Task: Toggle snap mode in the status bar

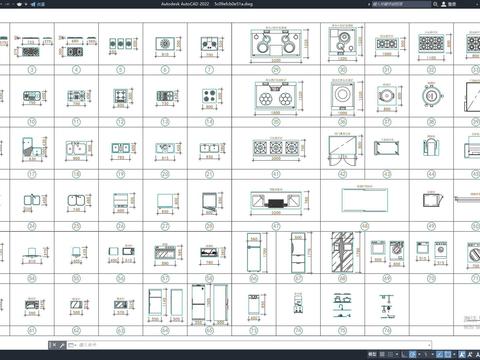Action: pyautogui.click(x=390, y=354)
